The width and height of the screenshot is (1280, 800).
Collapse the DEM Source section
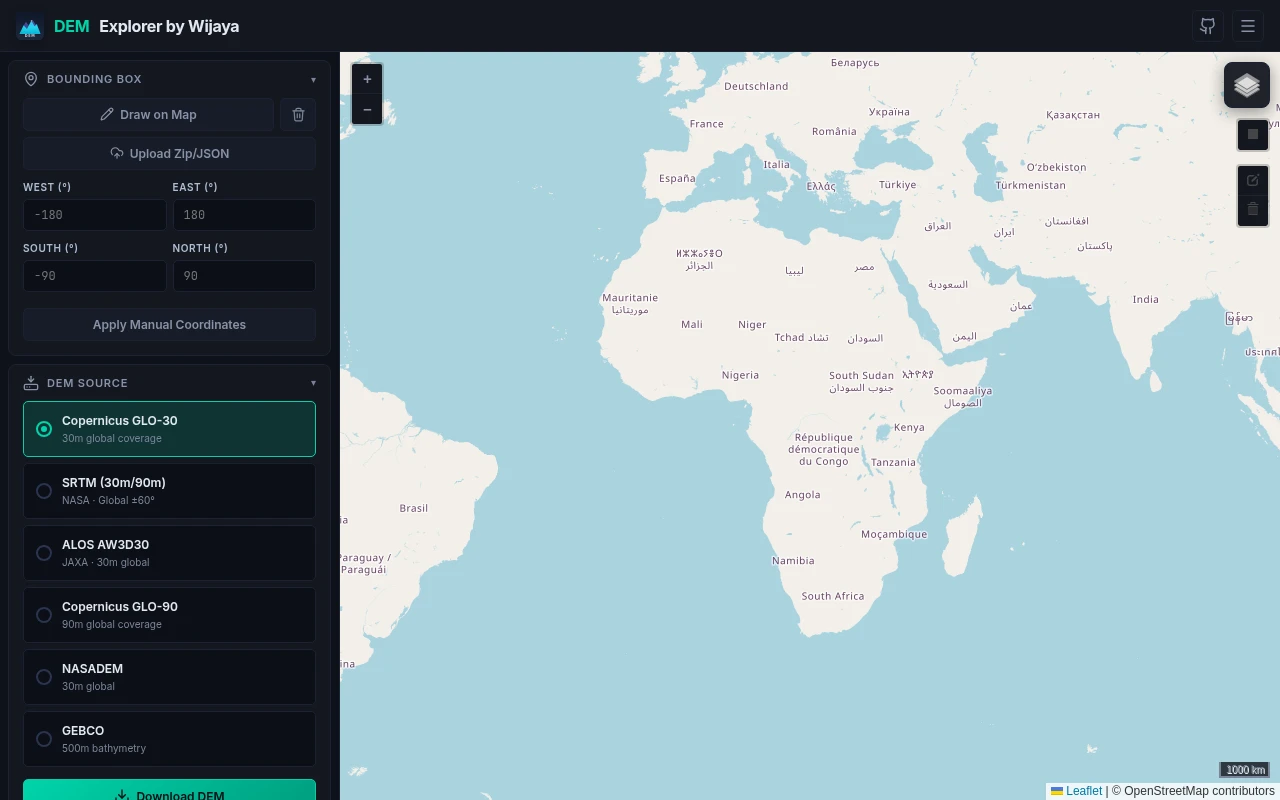[313, 383]
